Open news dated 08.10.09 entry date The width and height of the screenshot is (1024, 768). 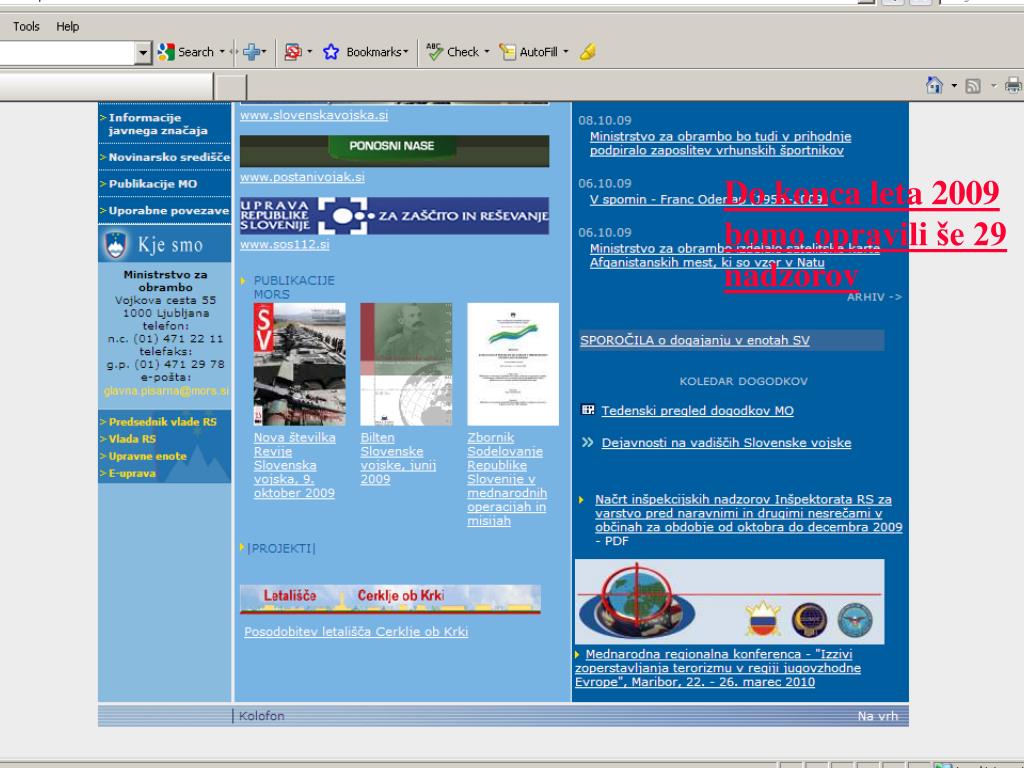pyautogui.click(x=605, y=121)
